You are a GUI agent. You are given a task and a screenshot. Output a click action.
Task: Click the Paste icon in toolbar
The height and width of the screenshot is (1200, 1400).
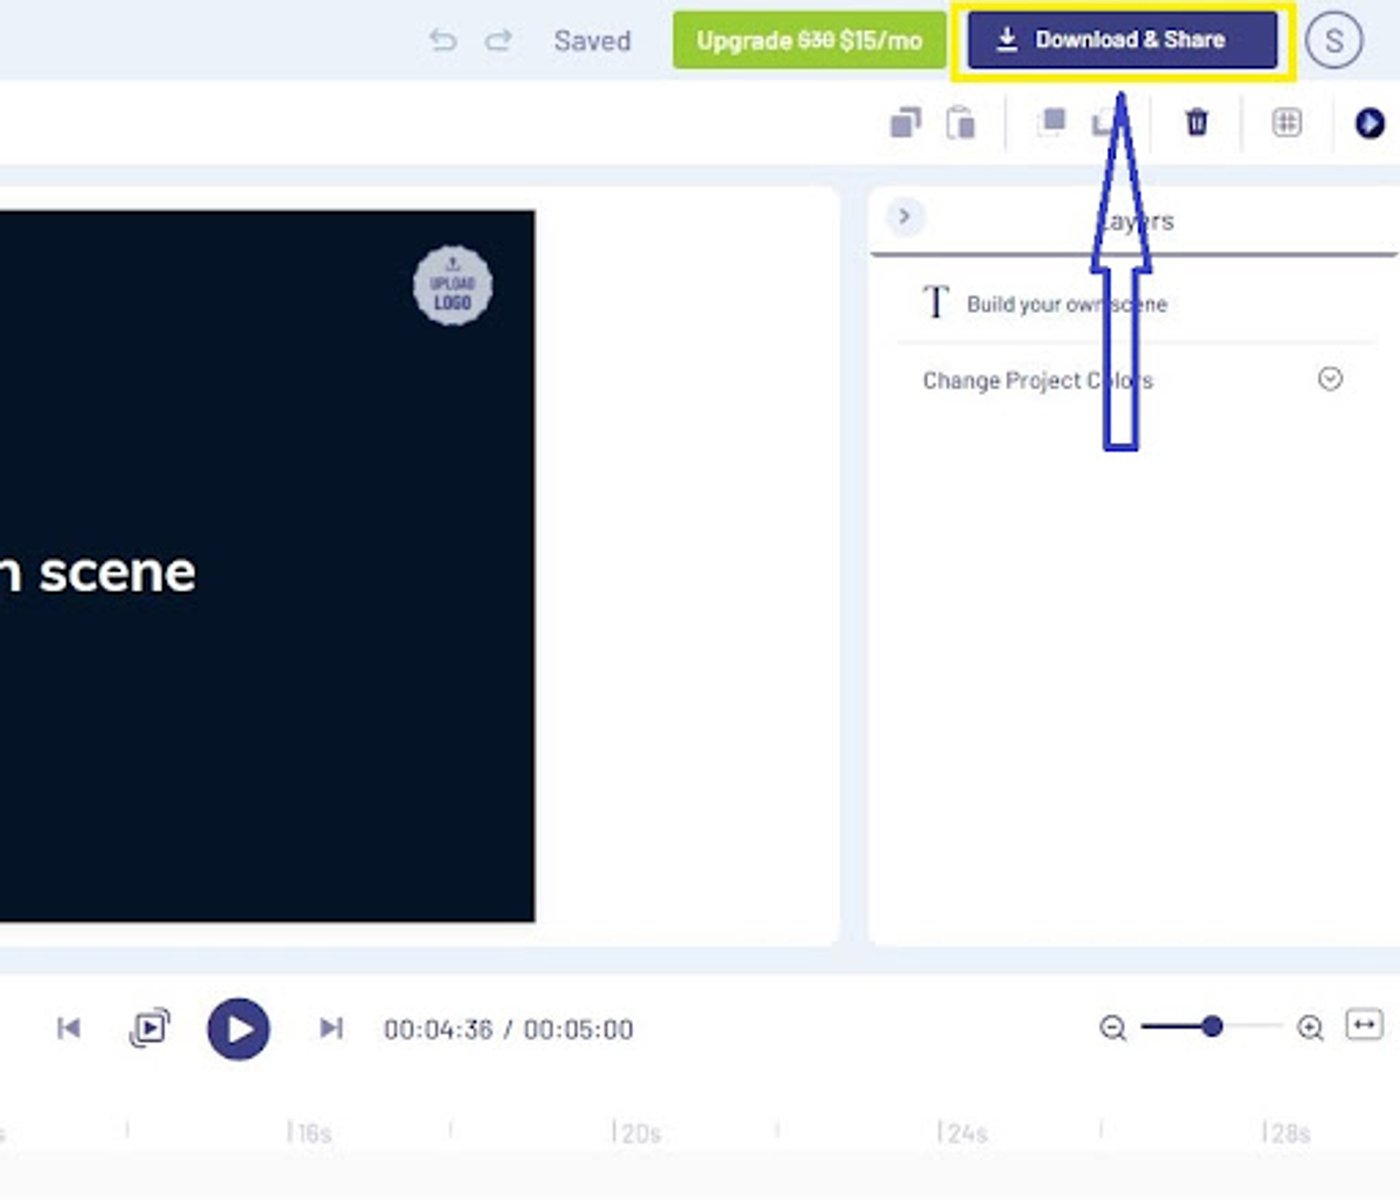tap(961, 122)
